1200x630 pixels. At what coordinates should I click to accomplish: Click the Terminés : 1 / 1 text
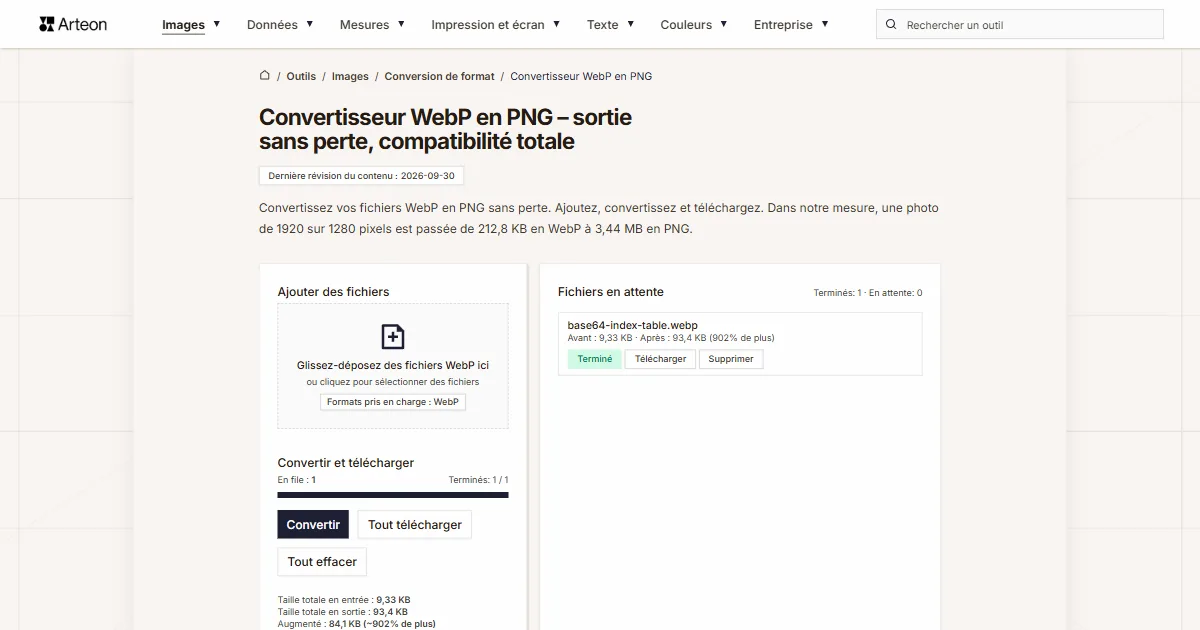(x=479, y=480)
